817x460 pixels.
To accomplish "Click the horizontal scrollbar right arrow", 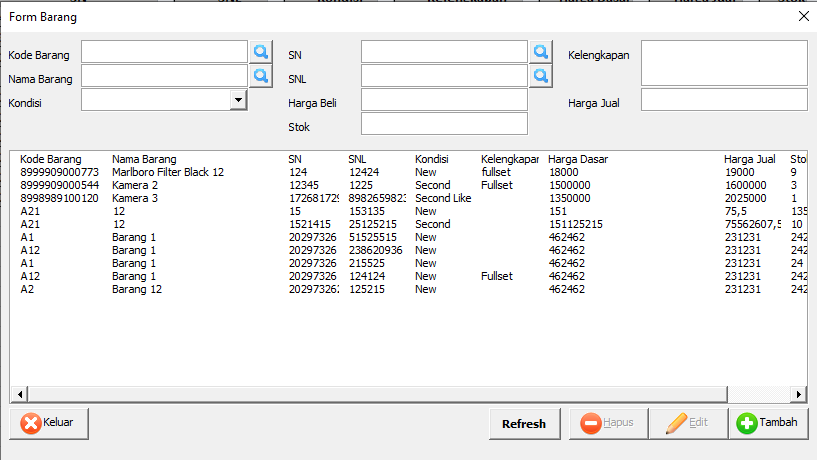I will pyautogui.click(x=798, y=394).
